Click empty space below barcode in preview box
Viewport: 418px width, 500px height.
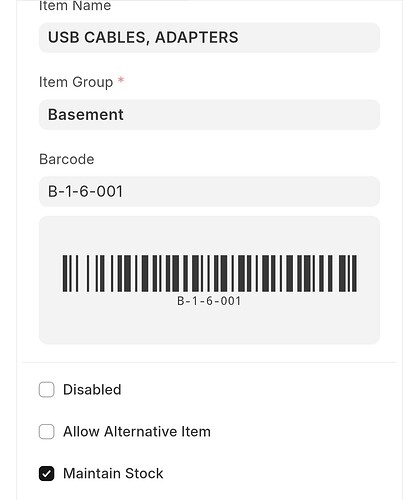tap(209, 325)
